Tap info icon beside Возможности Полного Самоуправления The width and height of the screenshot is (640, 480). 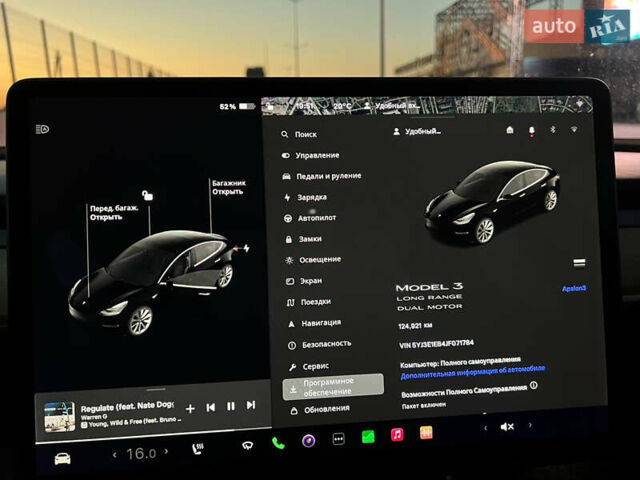point(533,385)
